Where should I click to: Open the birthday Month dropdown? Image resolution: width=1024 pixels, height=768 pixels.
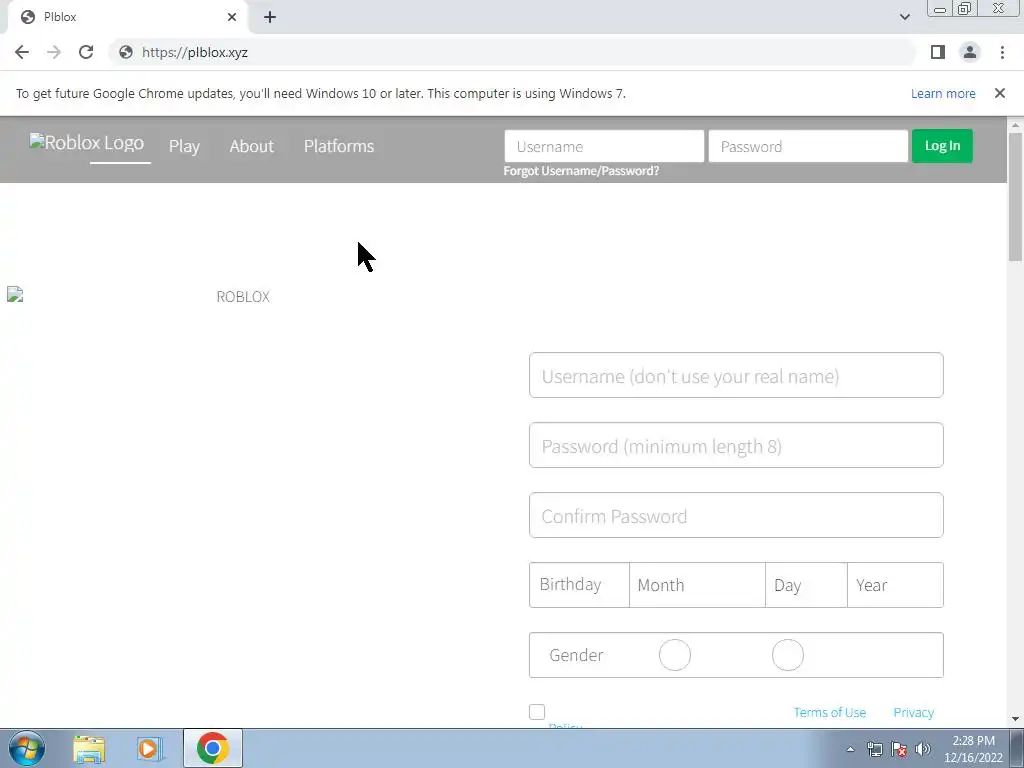pyautogui.click(x=697, y=585)
